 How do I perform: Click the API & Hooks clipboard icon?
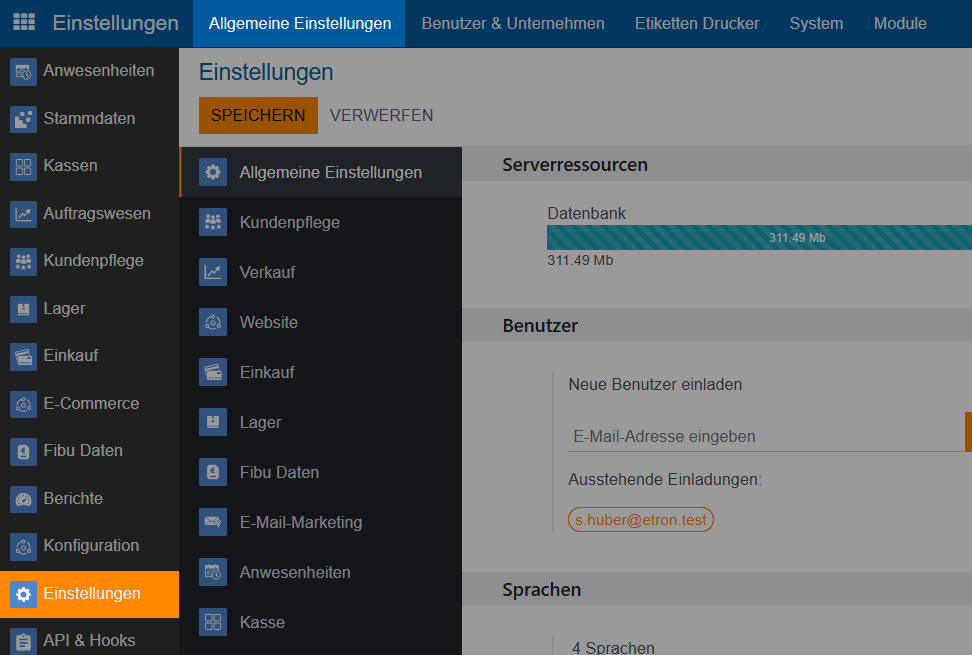click(23, 641)
